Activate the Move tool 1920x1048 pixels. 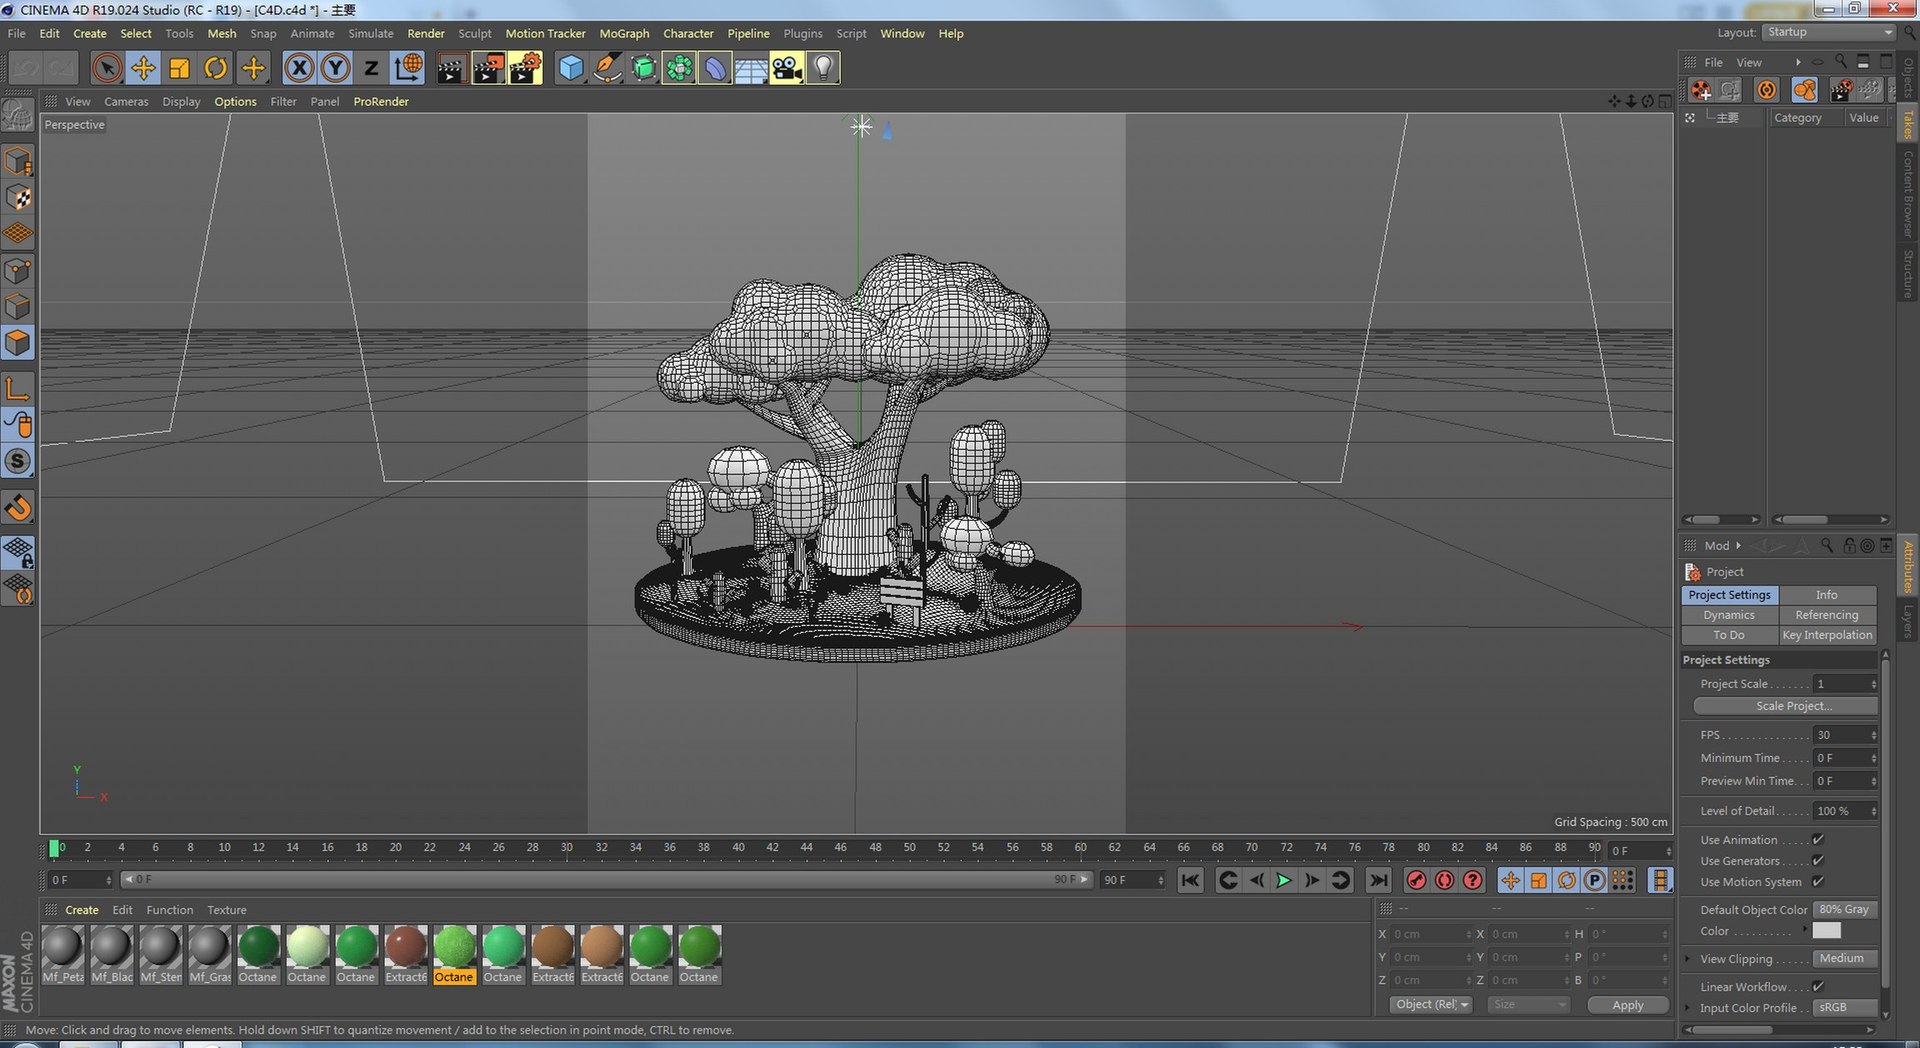click(x=143, y=68)
